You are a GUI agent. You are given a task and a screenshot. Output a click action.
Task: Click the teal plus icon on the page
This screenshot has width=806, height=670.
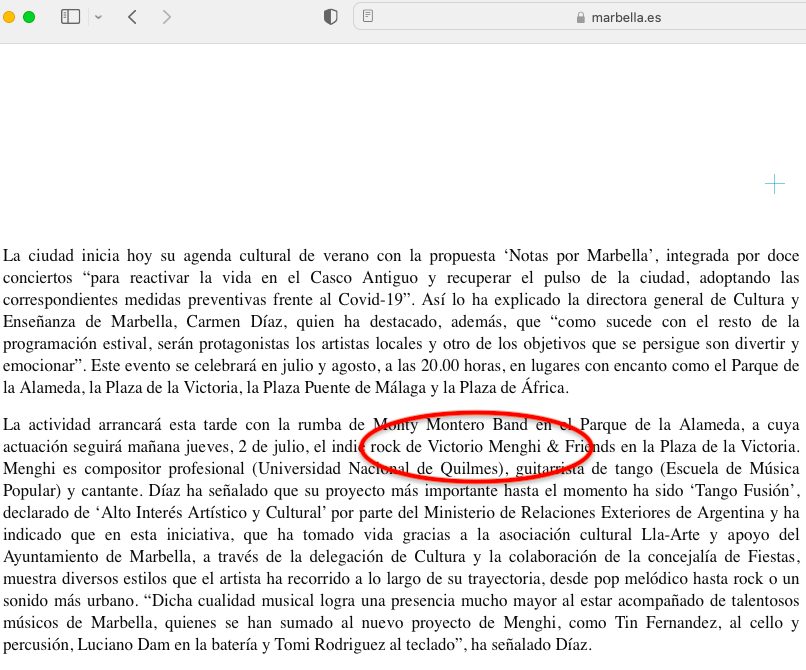[775, 184]
